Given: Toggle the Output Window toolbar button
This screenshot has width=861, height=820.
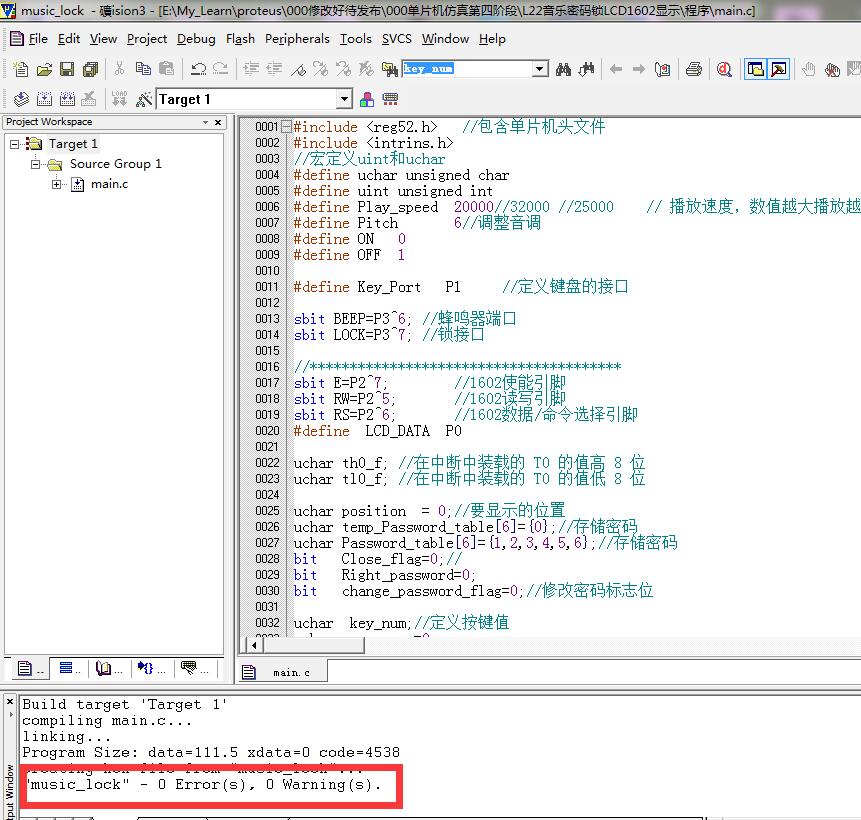Looking at the screenshot, I should tap(777, 69).
